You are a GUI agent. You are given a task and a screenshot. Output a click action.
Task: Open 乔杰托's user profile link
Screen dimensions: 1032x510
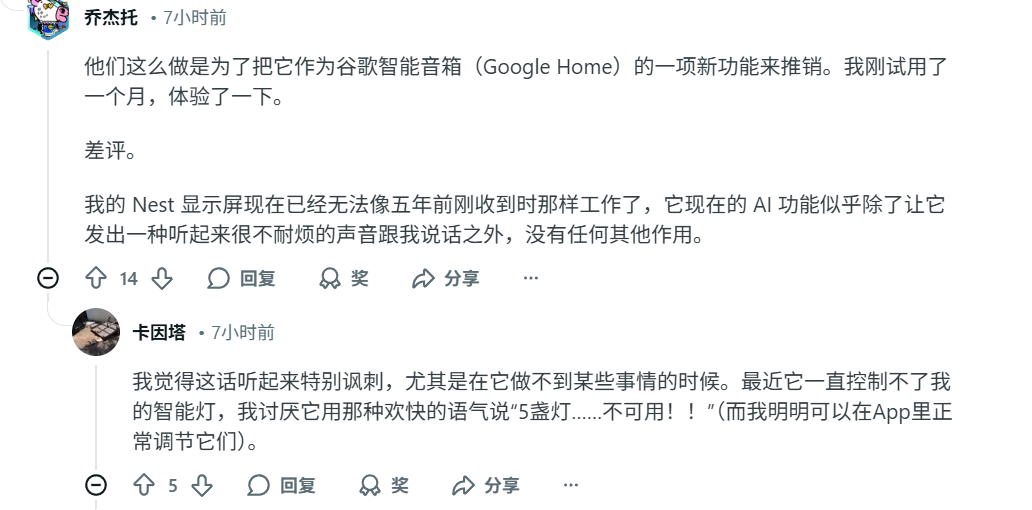pyautogui.click(x=111, y=17)
